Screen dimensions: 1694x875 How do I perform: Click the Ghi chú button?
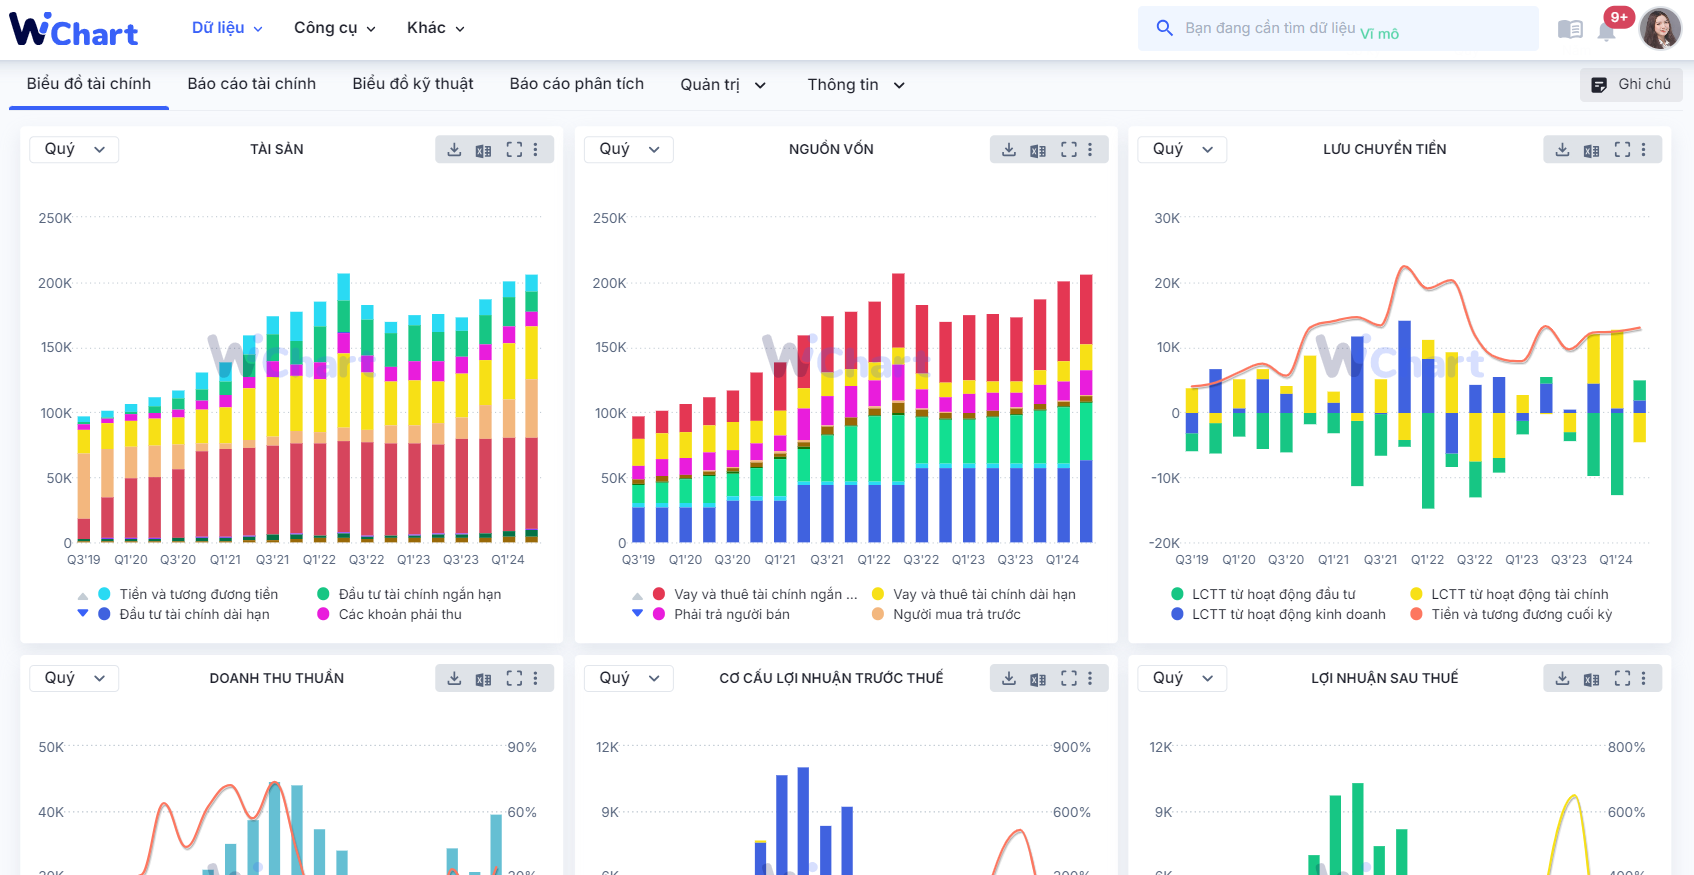pos(1631,85)
